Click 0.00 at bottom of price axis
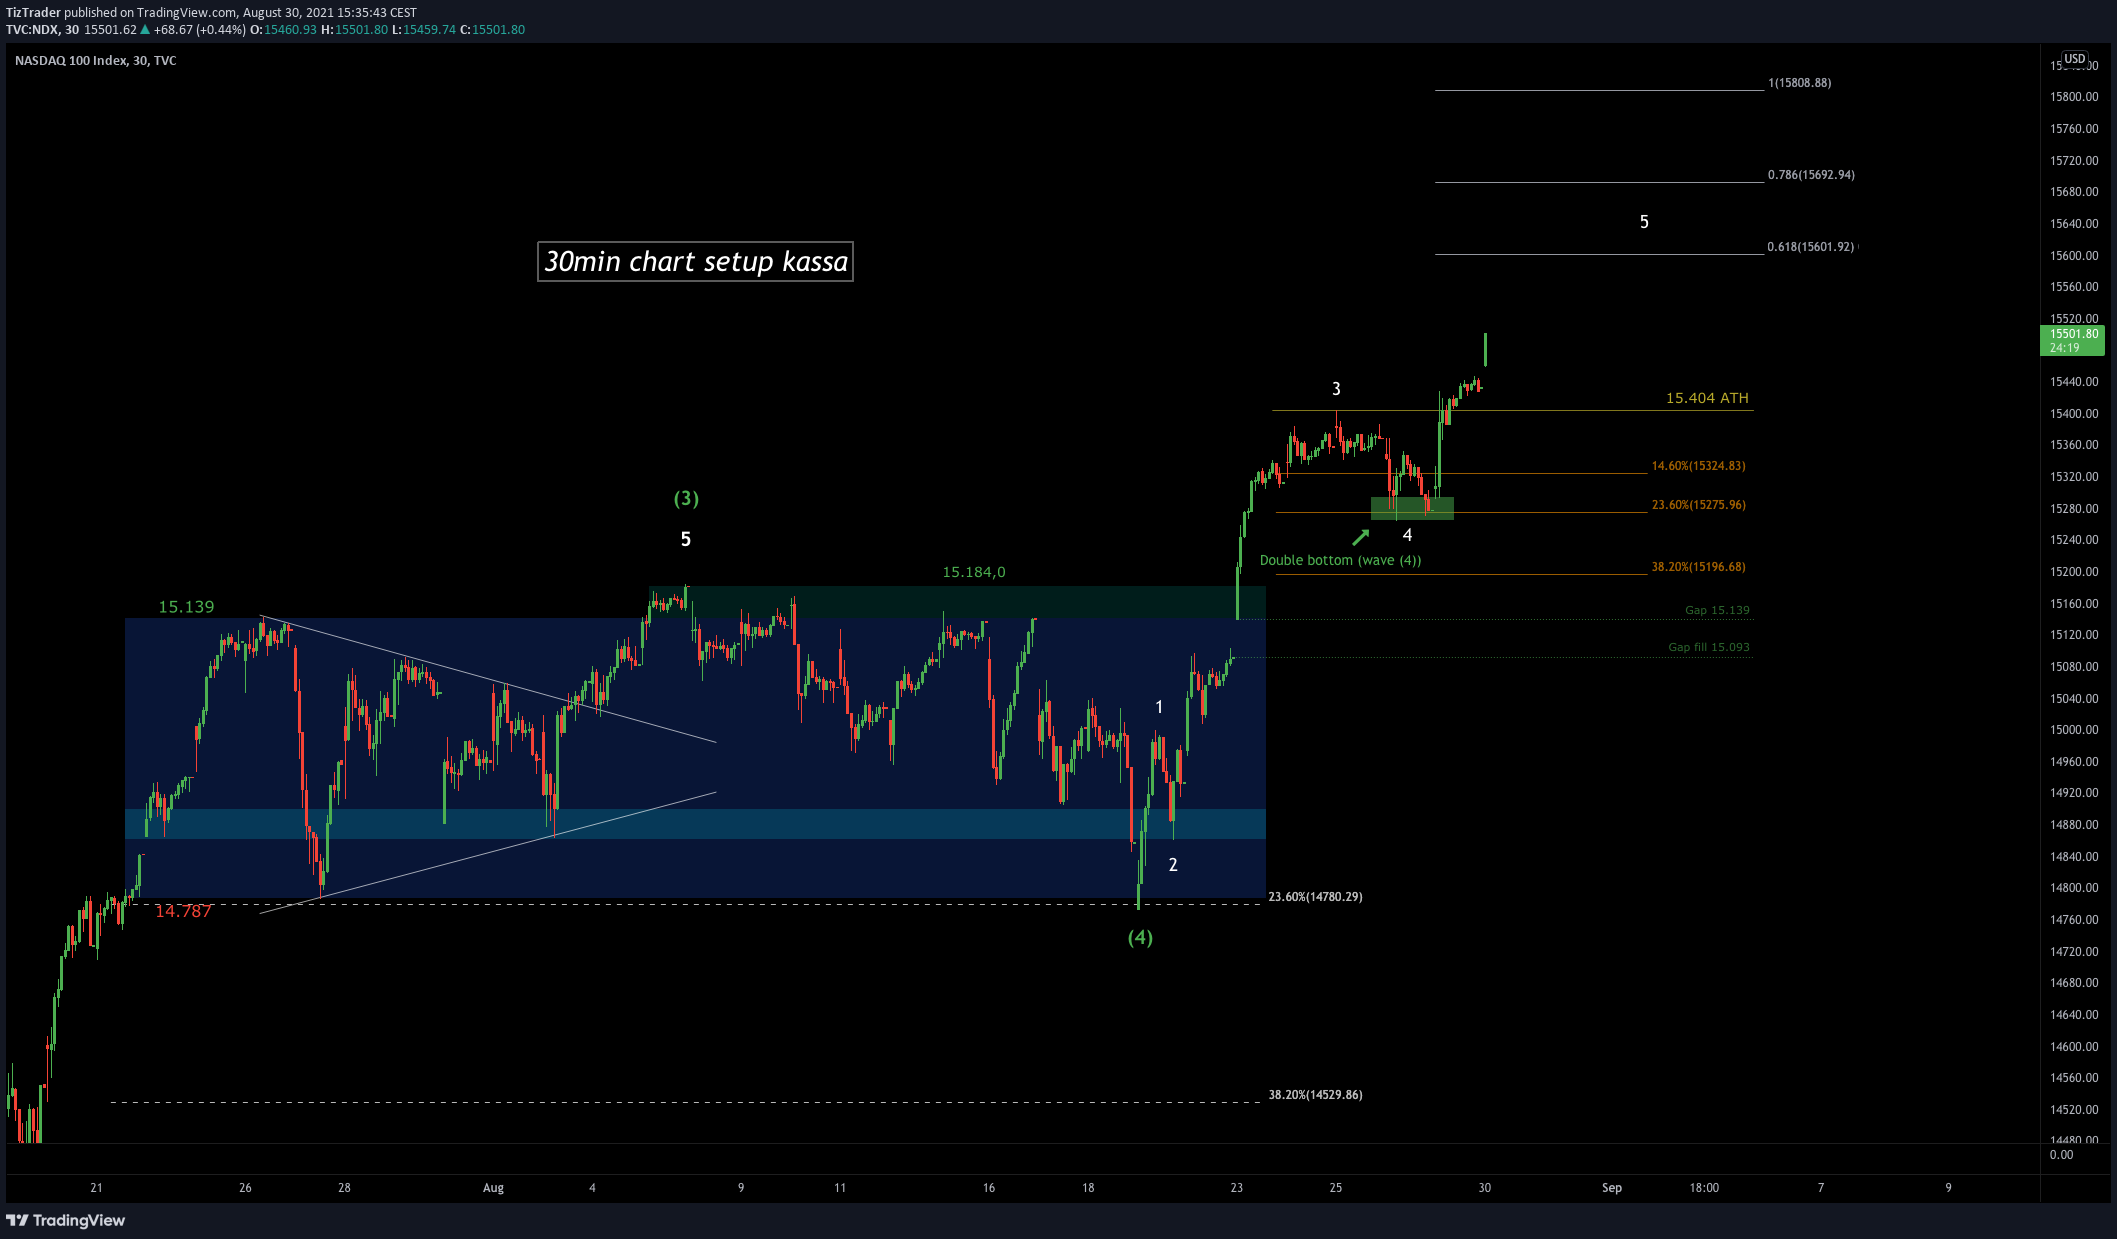 coord(2061,1155)
